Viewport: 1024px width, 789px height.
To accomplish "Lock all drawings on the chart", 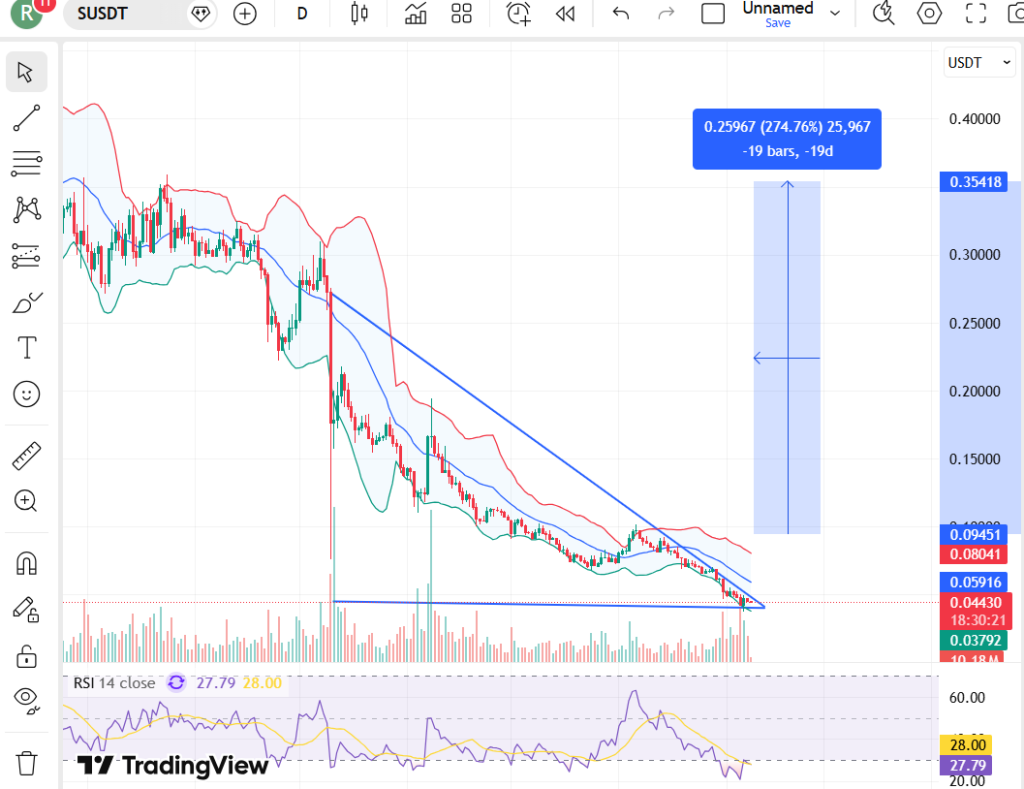I will (x=26, y=655).
